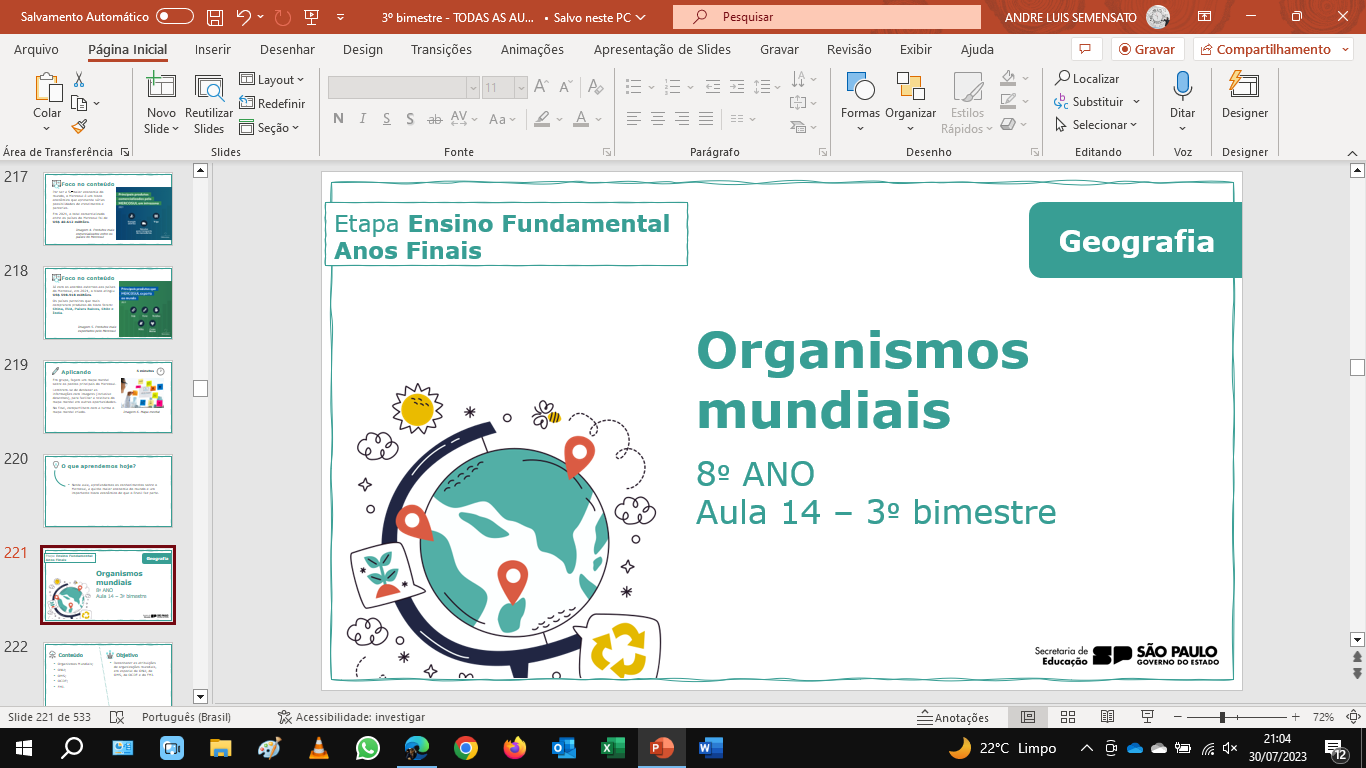Click the Cut scissors icon
The height and width of the screenshot is (768, 1366).
click(79, 80)
